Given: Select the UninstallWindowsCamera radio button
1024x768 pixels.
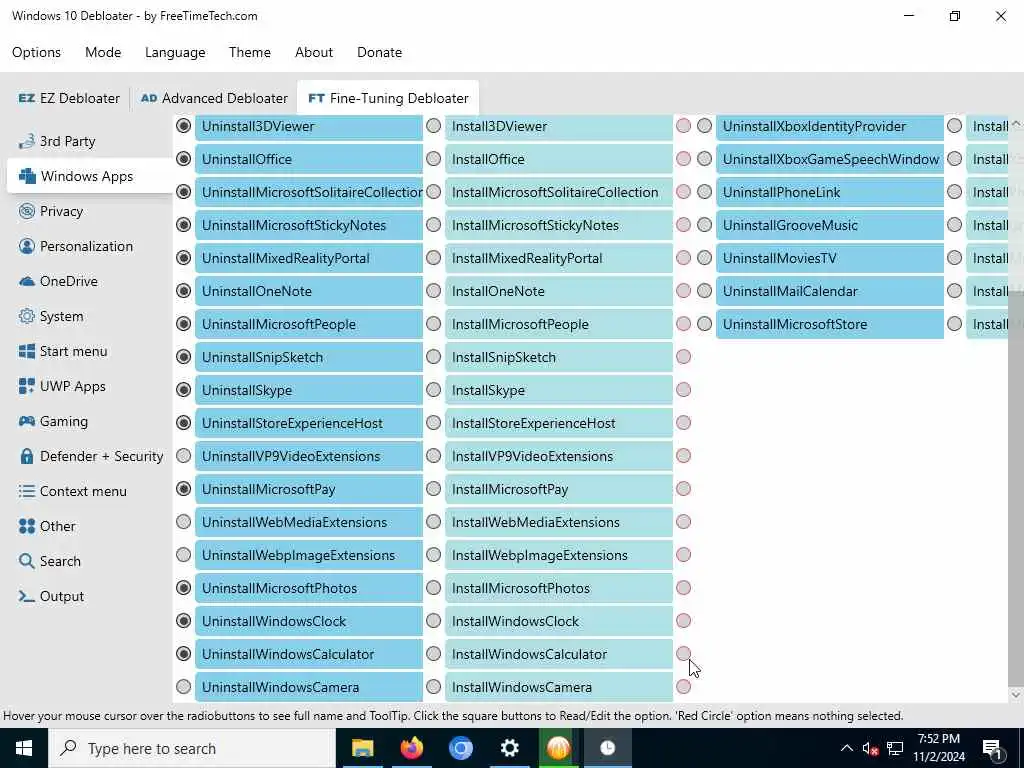Looking at the screenshot, I should (184, 687).
